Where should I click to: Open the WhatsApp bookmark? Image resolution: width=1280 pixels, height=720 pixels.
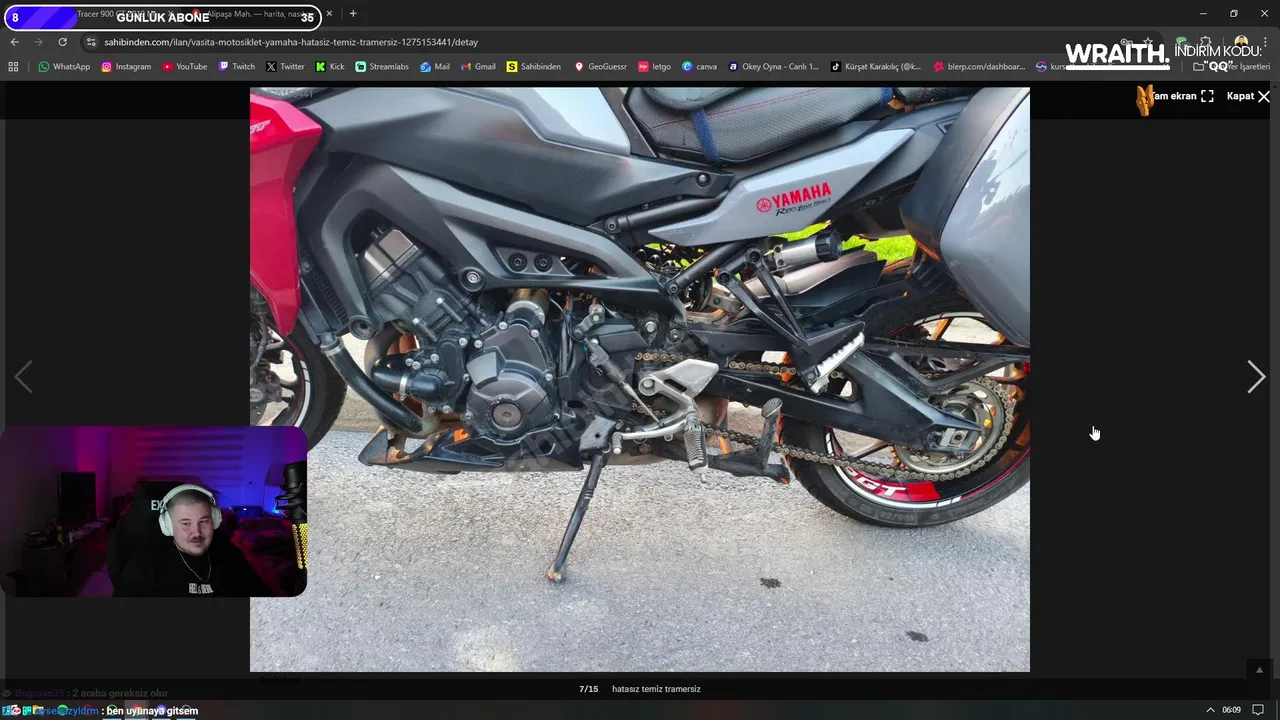coord(63,66)
